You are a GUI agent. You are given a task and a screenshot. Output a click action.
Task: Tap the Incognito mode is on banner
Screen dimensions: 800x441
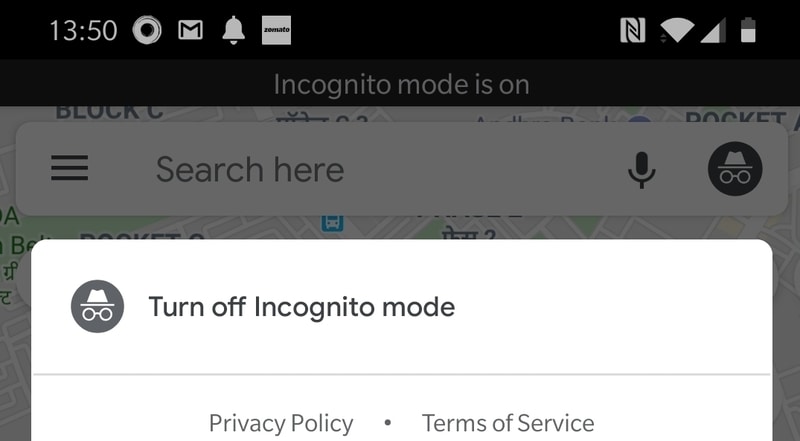[x=401, y=84]
